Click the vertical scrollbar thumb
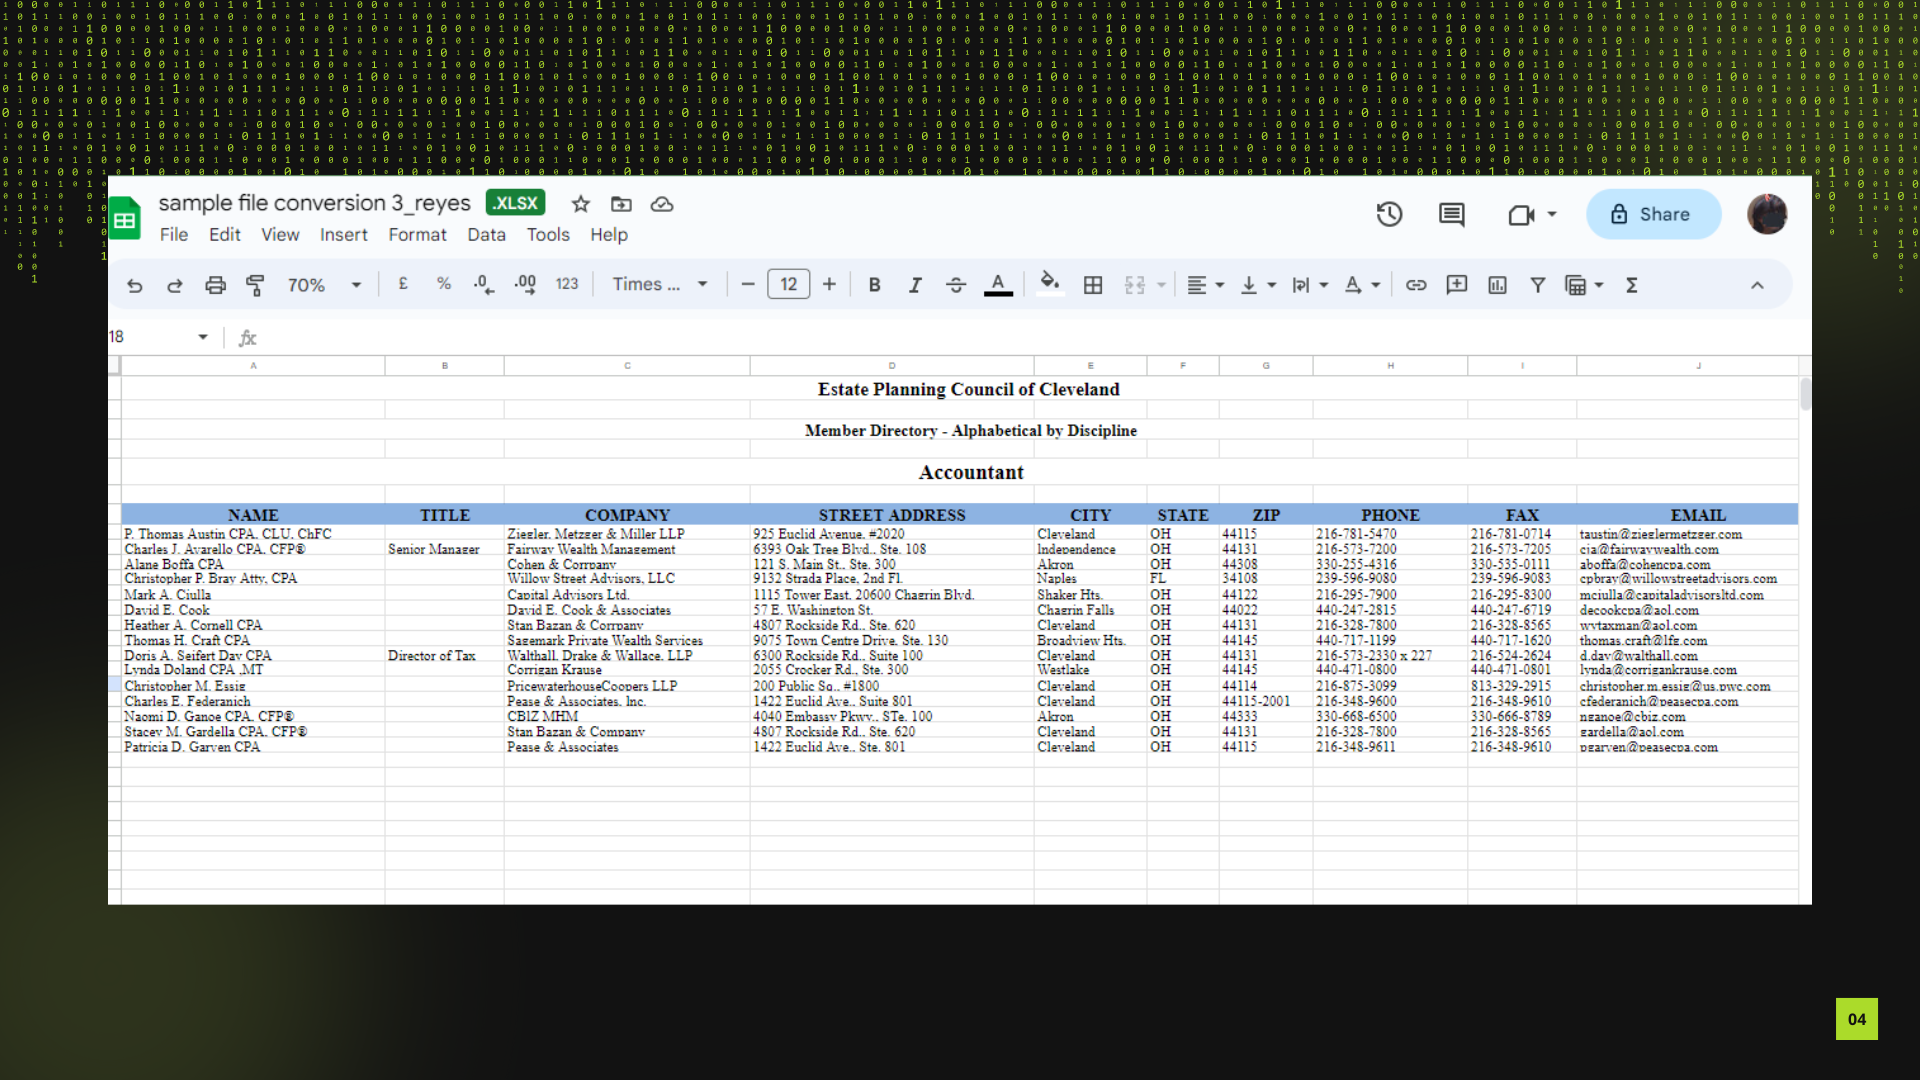The width and height of the screenshot is (1920, 1080). coord(1805,394)
